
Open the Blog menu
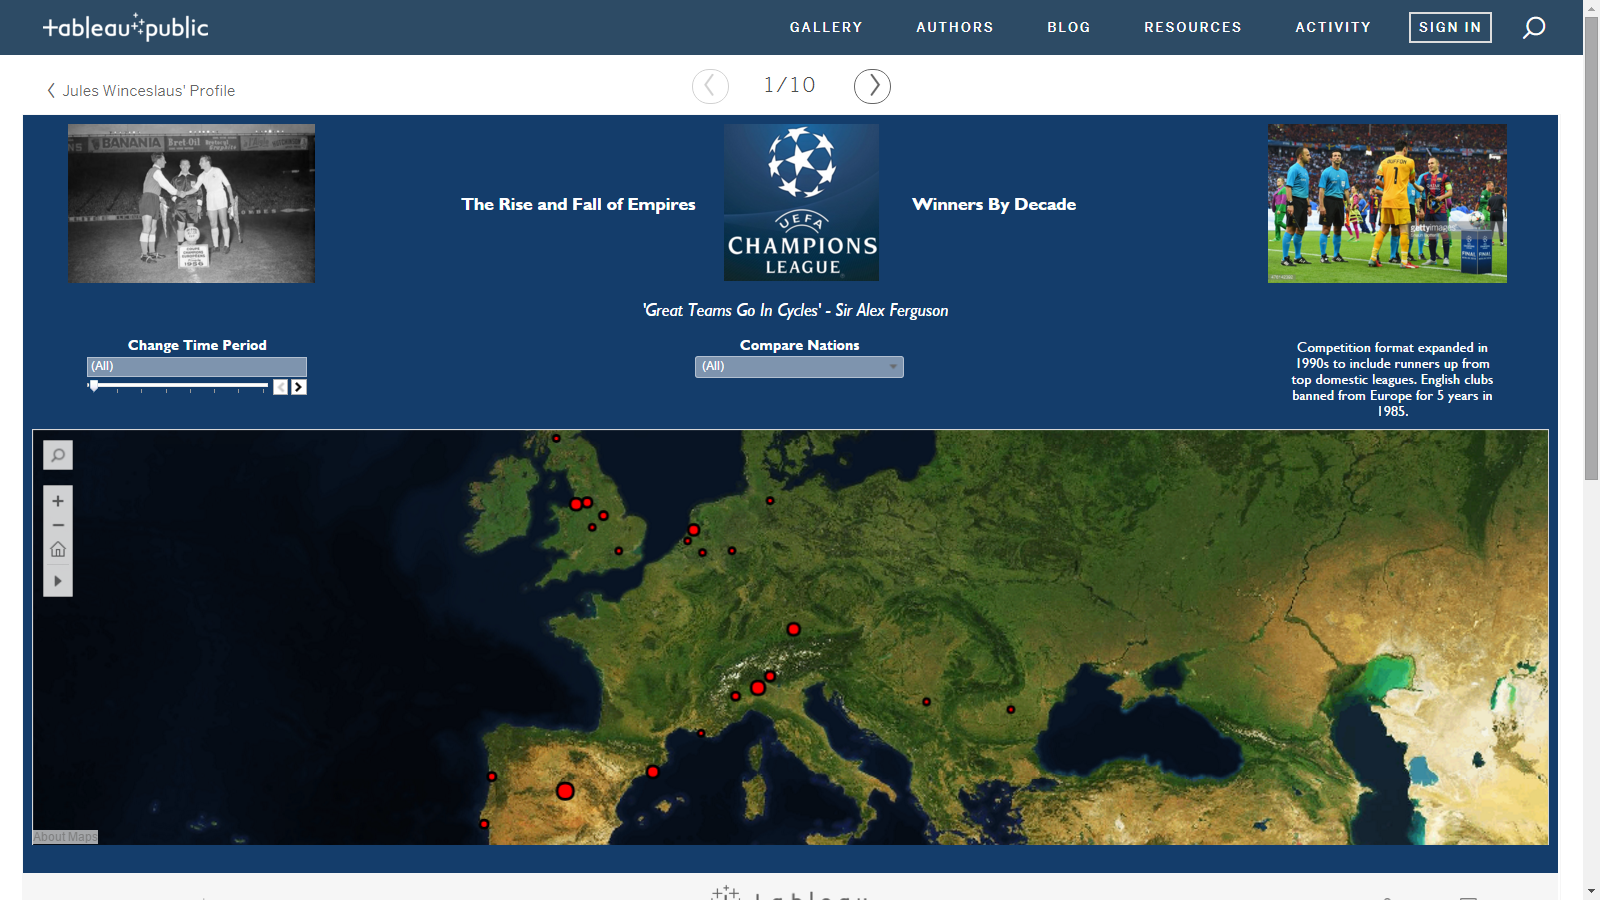(x=1069, y=27)
